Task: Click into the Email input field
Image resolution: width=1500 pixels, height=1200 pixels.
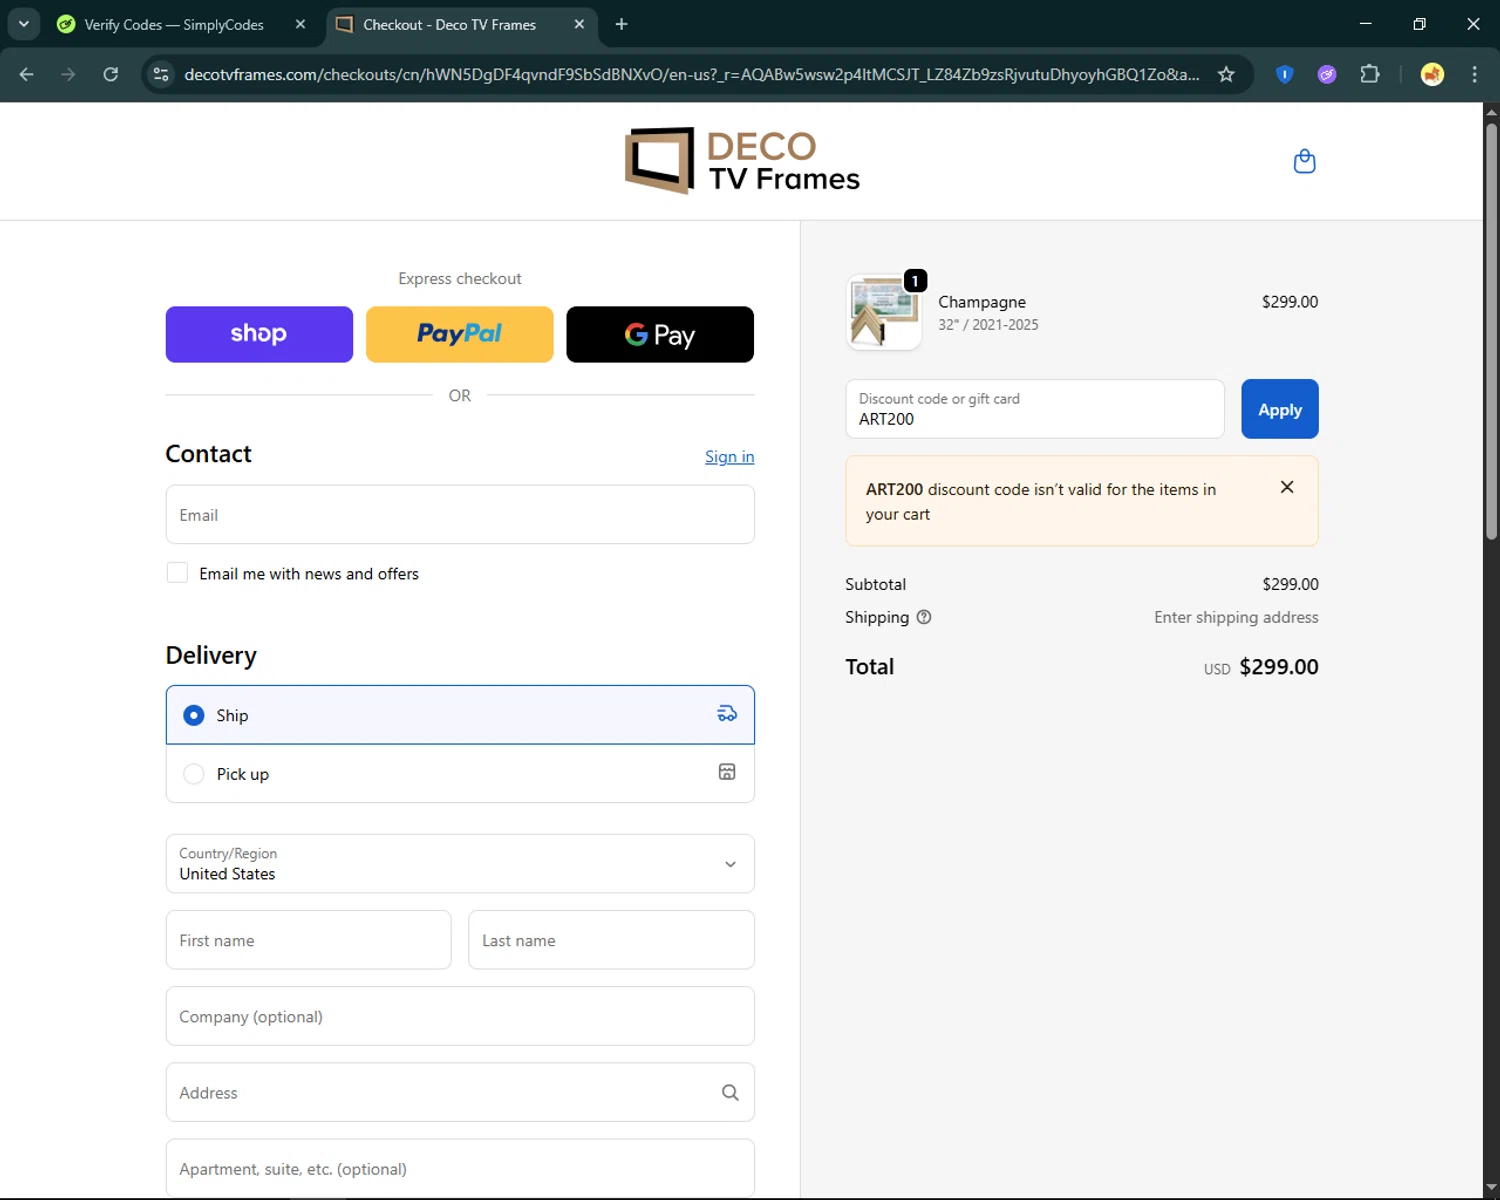Action: coord(460,515)
